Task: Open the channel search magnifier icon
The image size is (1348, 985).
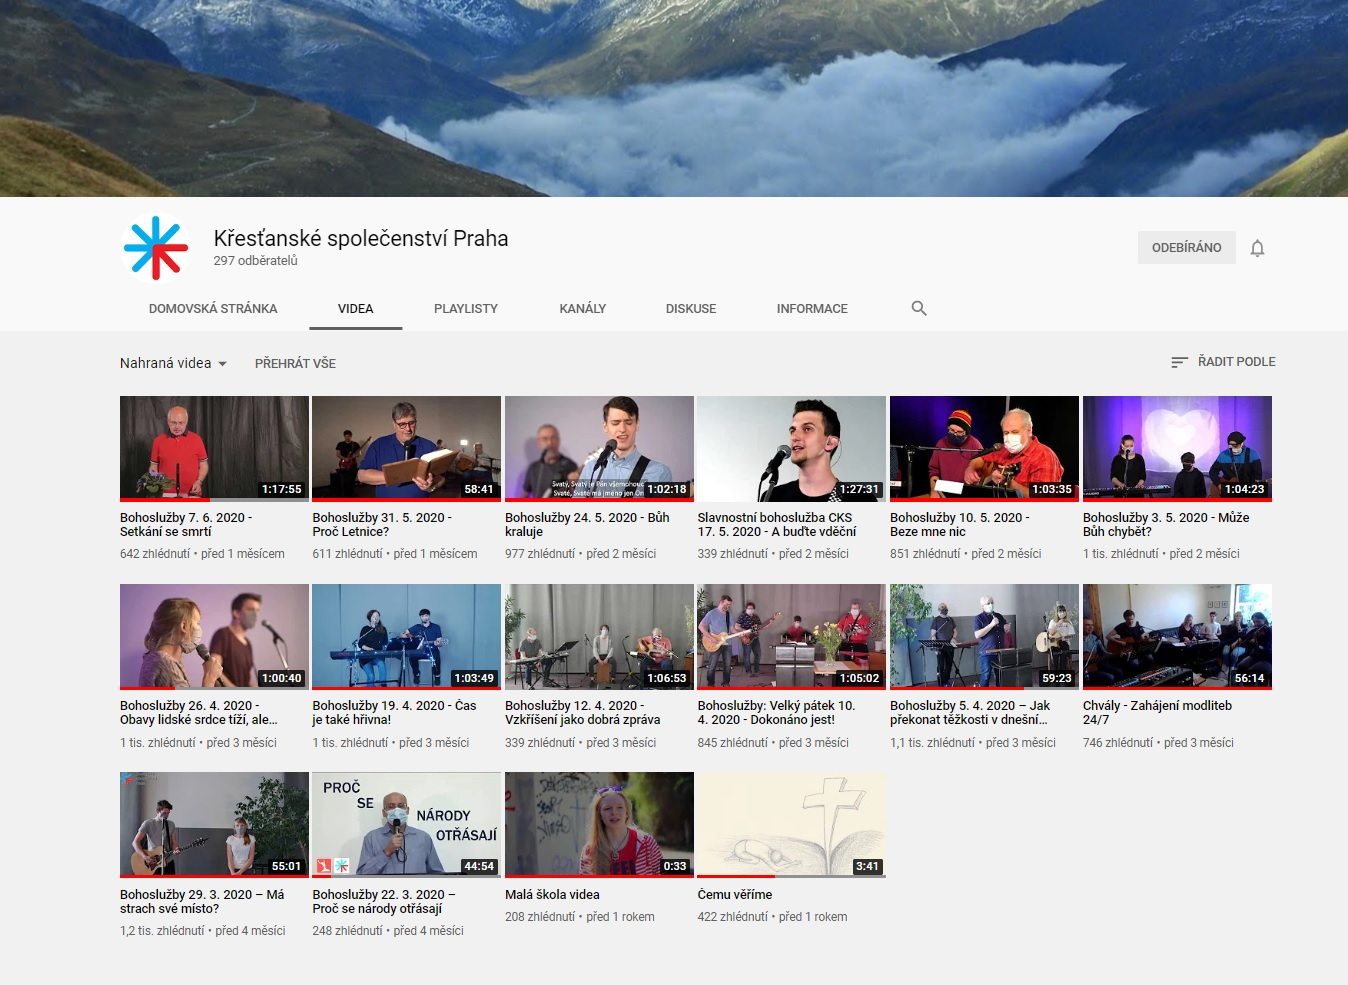Action: coord(919,309)
